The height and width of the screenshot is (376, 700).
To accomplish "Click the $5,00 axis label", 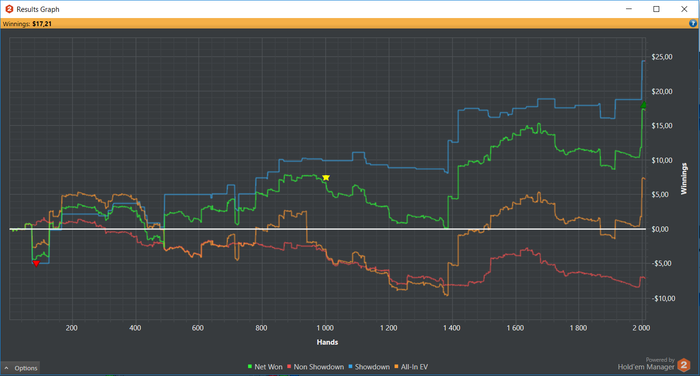I will click(x=660, y=194).
